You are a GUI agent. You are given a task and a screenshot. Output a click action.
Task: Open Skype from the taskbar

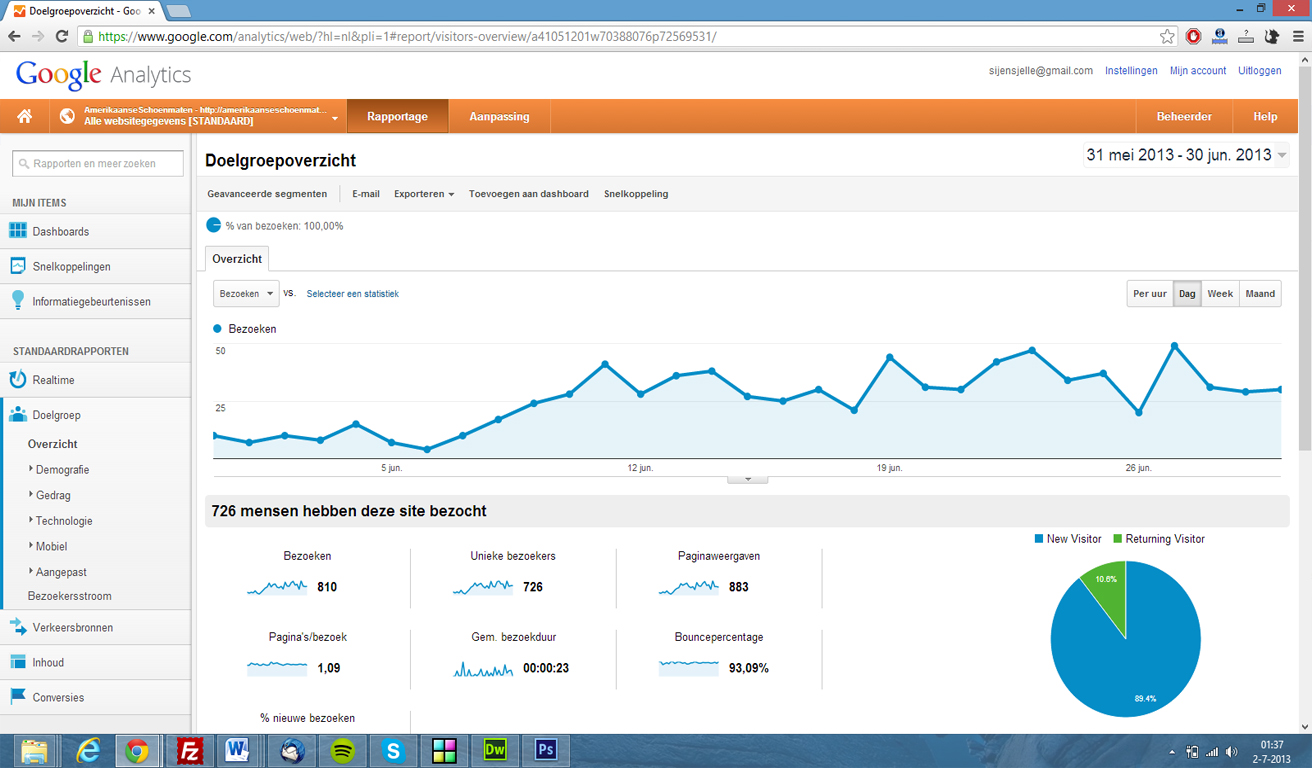click(x=394, y=750)
